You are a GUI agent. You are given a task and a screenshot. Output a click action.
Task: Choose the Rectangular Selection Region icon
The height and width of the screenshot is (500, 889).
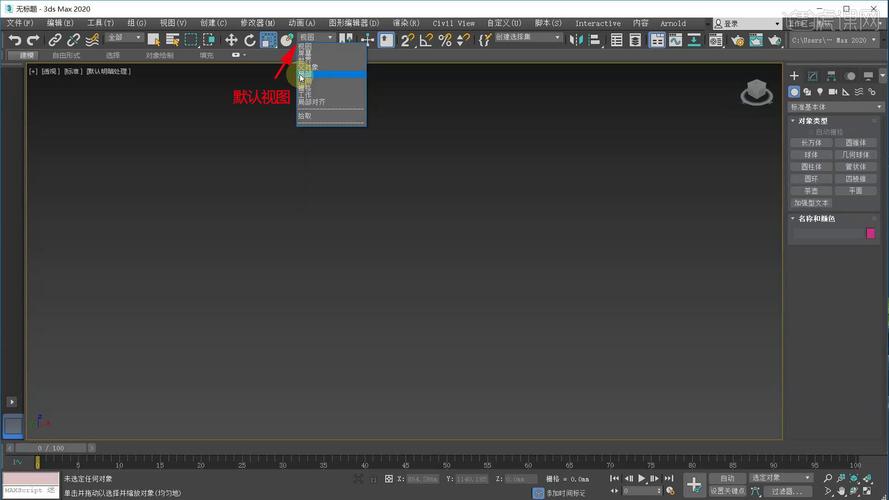(x=191, y=40)
